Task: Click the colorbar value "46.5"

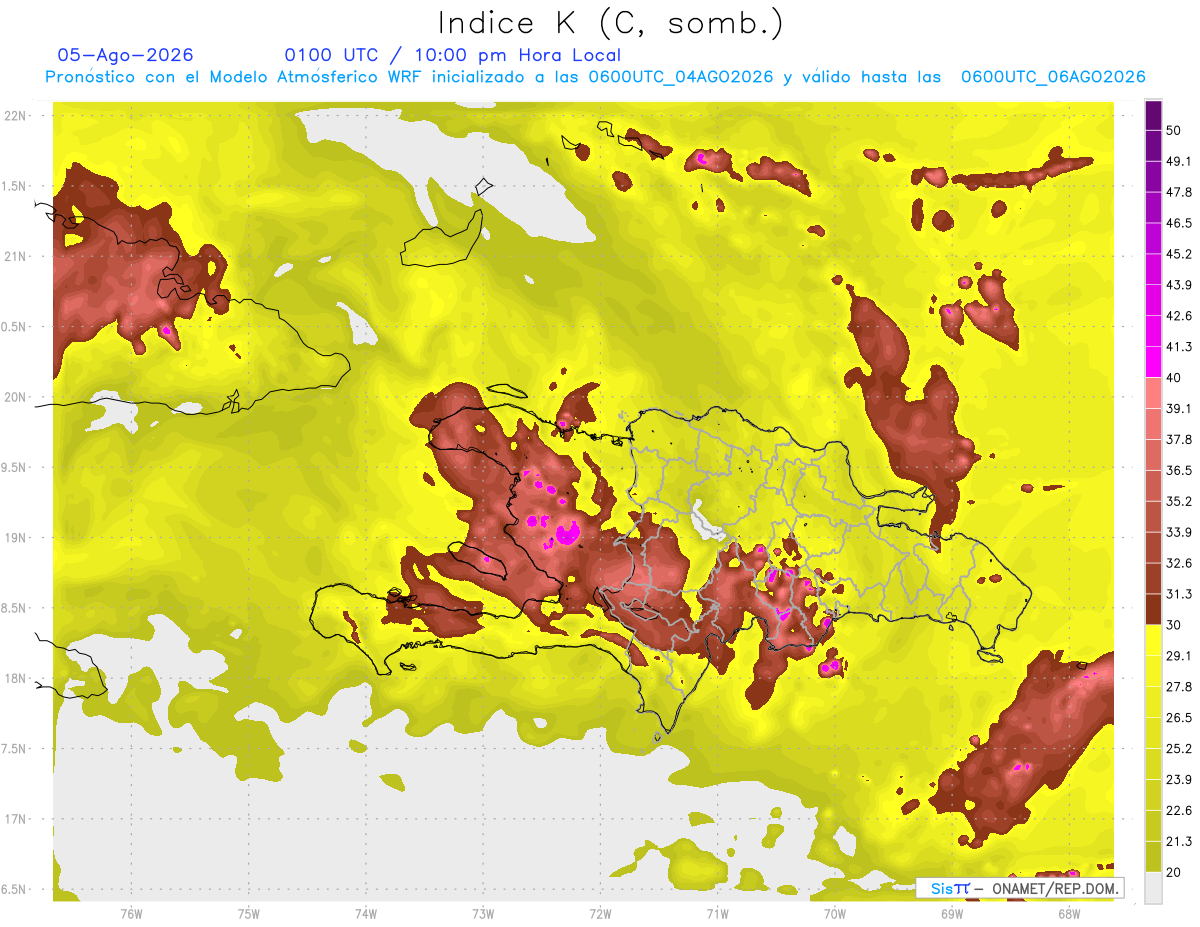Action: coord(1180,223)
